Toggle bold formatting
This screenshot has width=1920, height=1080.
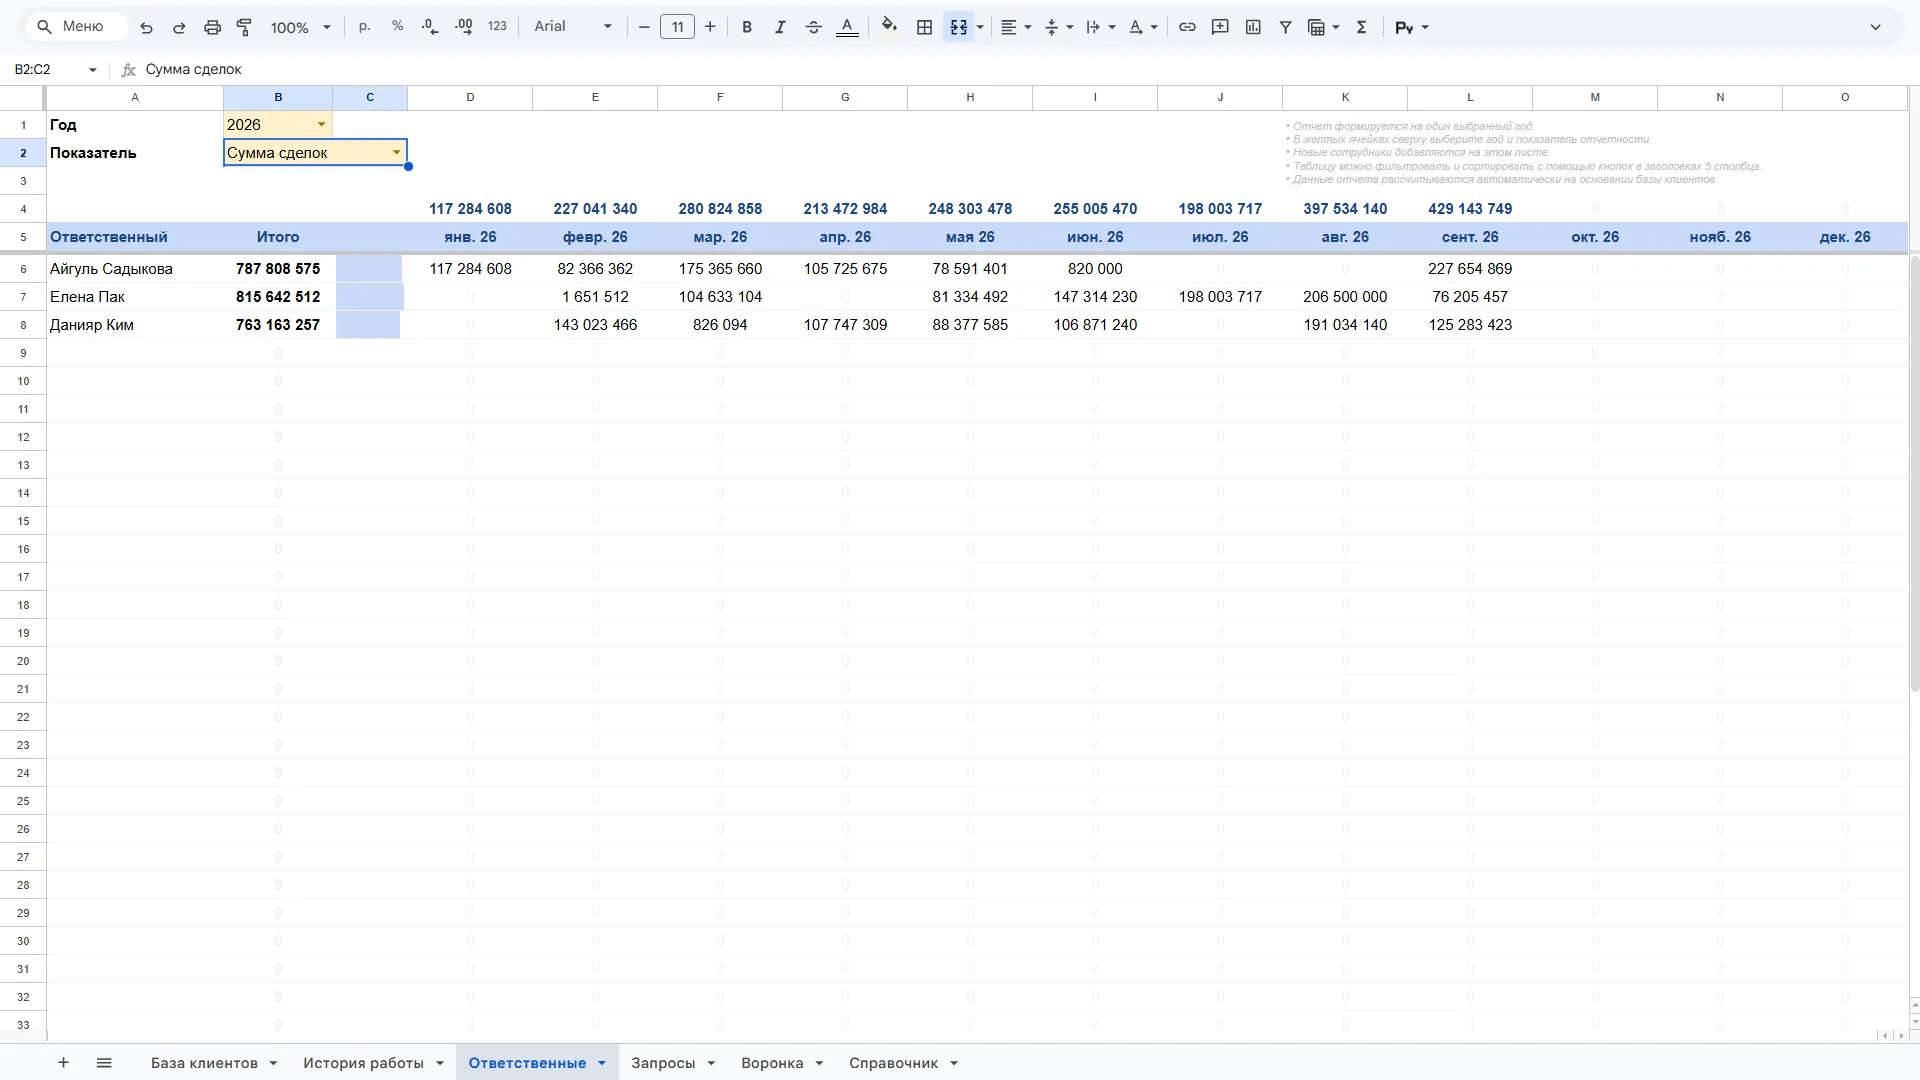pos(747,27)
